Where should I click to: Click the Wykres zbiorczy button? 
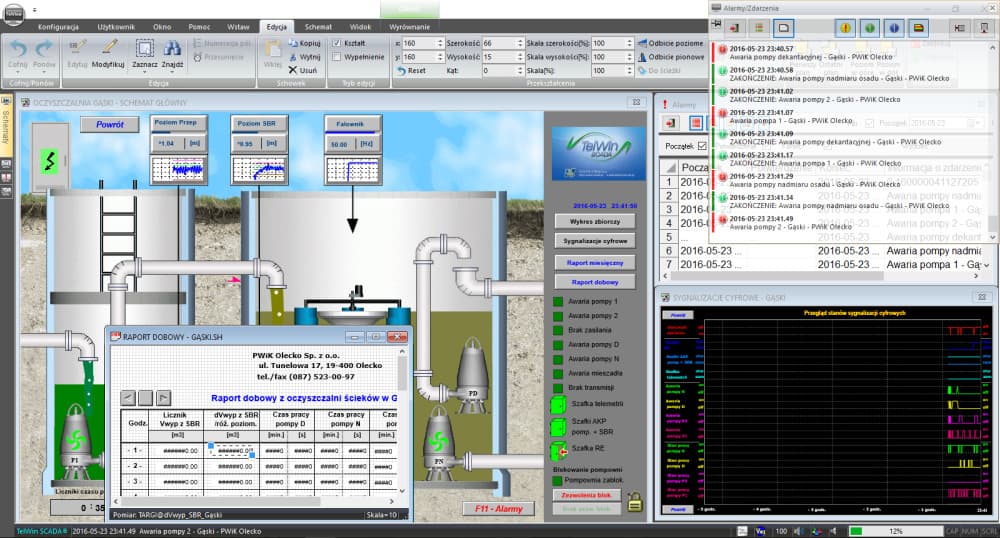595,222
